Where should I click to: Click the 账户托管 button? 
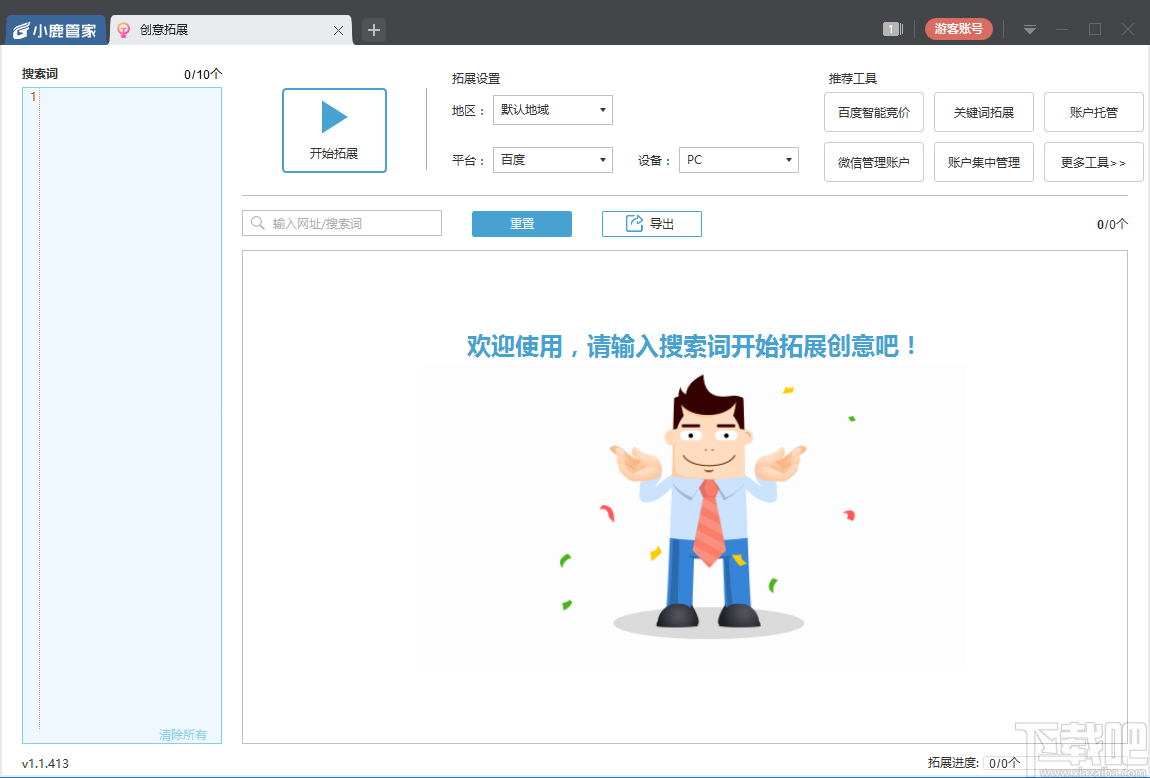1093,112
